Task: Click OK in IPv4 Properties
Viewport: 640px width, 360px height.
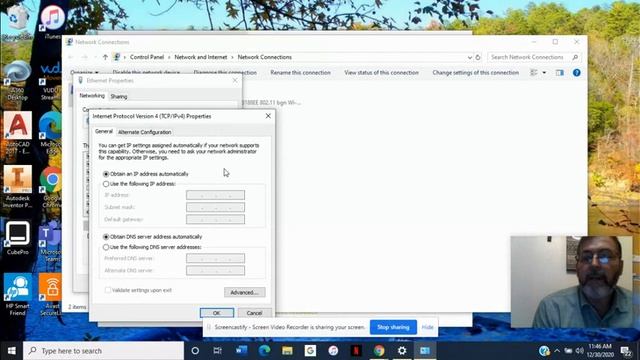Action: click(x=217, y=313)
